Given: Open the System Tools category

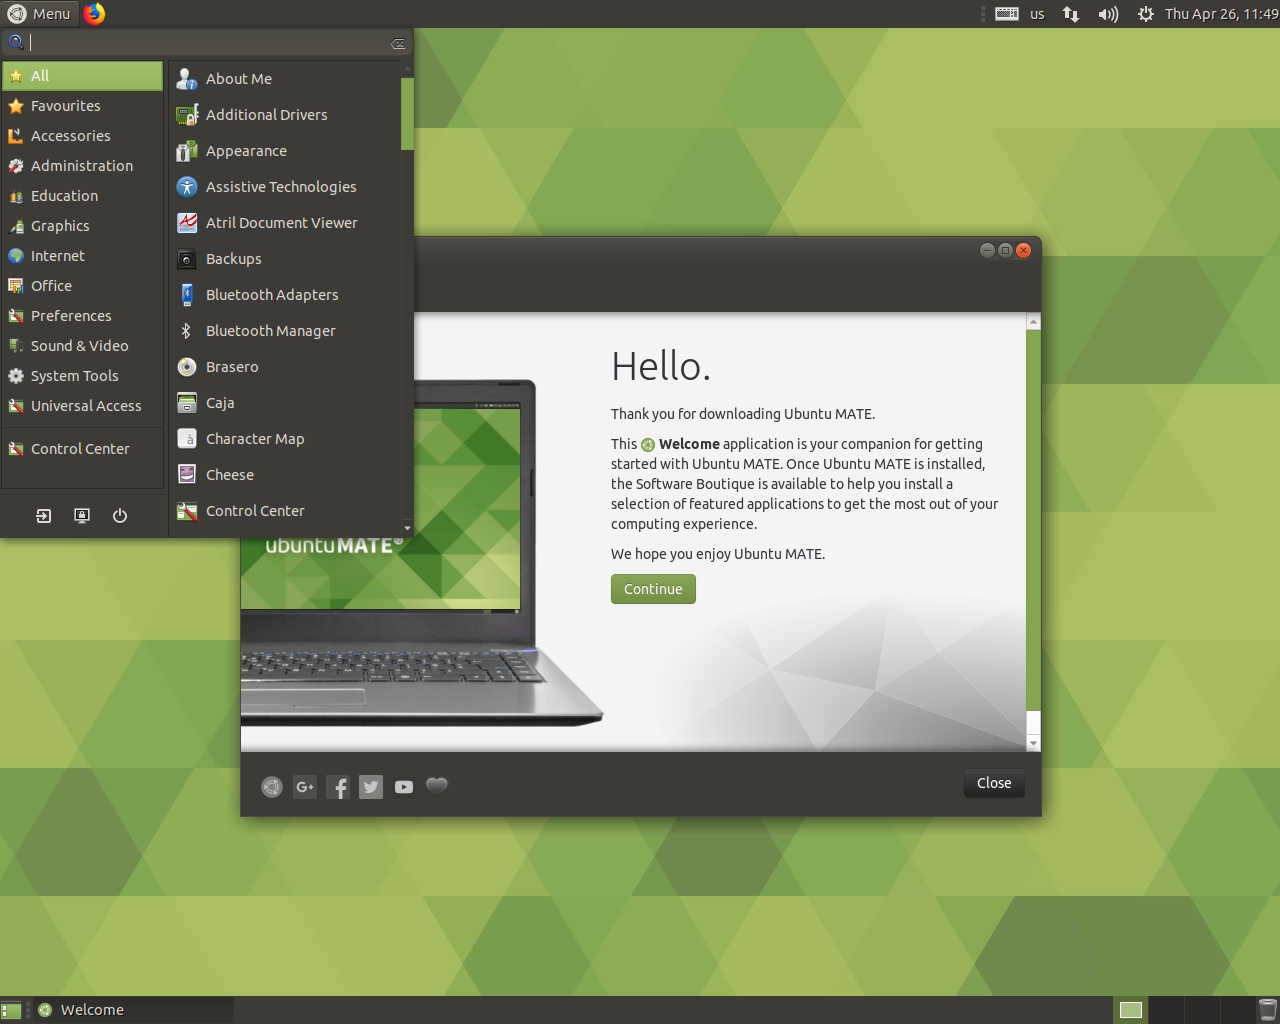Looking at the screenshot, I should (82, 376).
